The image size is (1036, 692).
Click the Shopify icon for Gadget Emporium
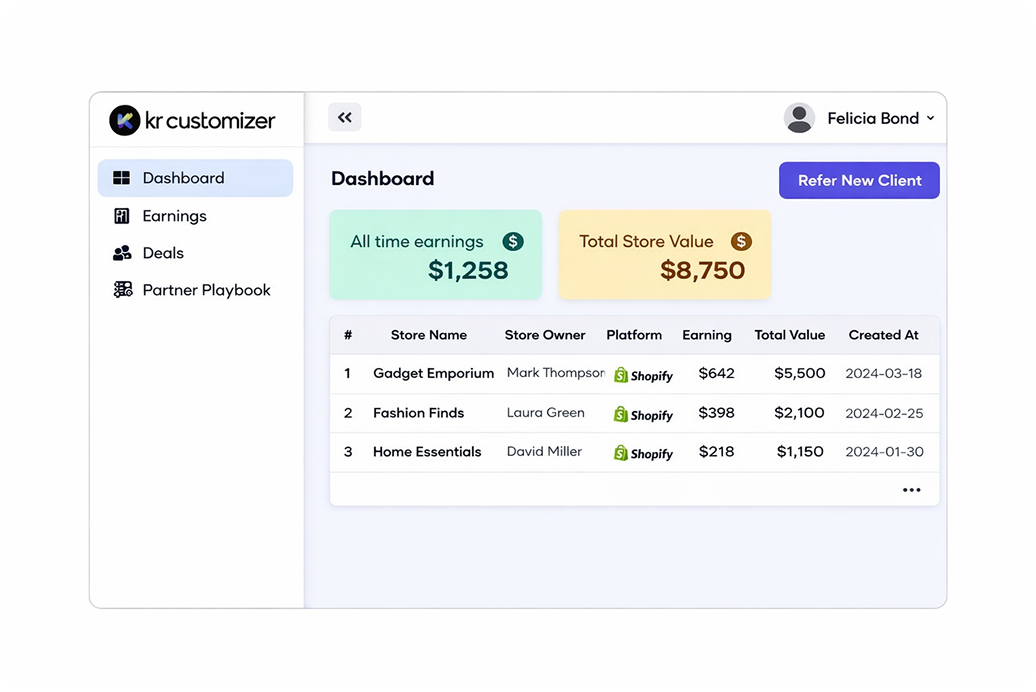tap(642, 375)
